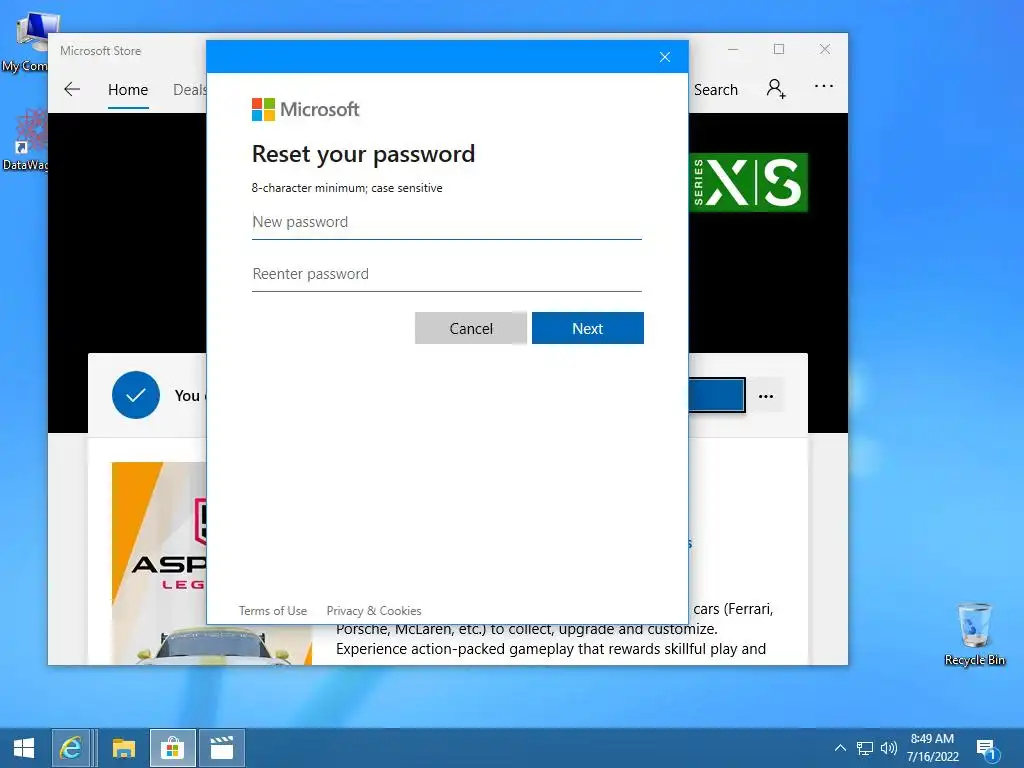Show hidden system tray icons

(x=840, y=748)
